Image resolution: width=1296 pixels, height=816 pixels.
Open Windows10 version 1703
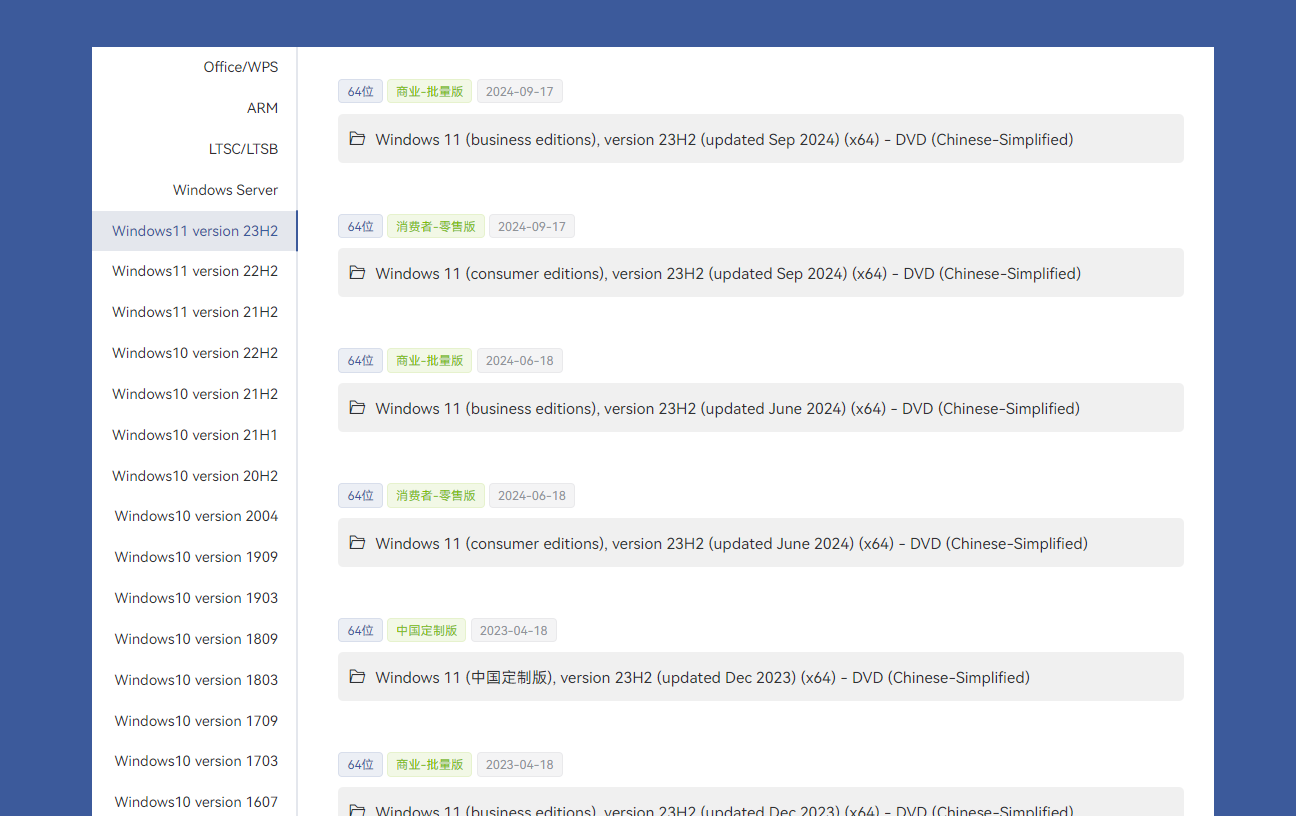coord(195,761)
